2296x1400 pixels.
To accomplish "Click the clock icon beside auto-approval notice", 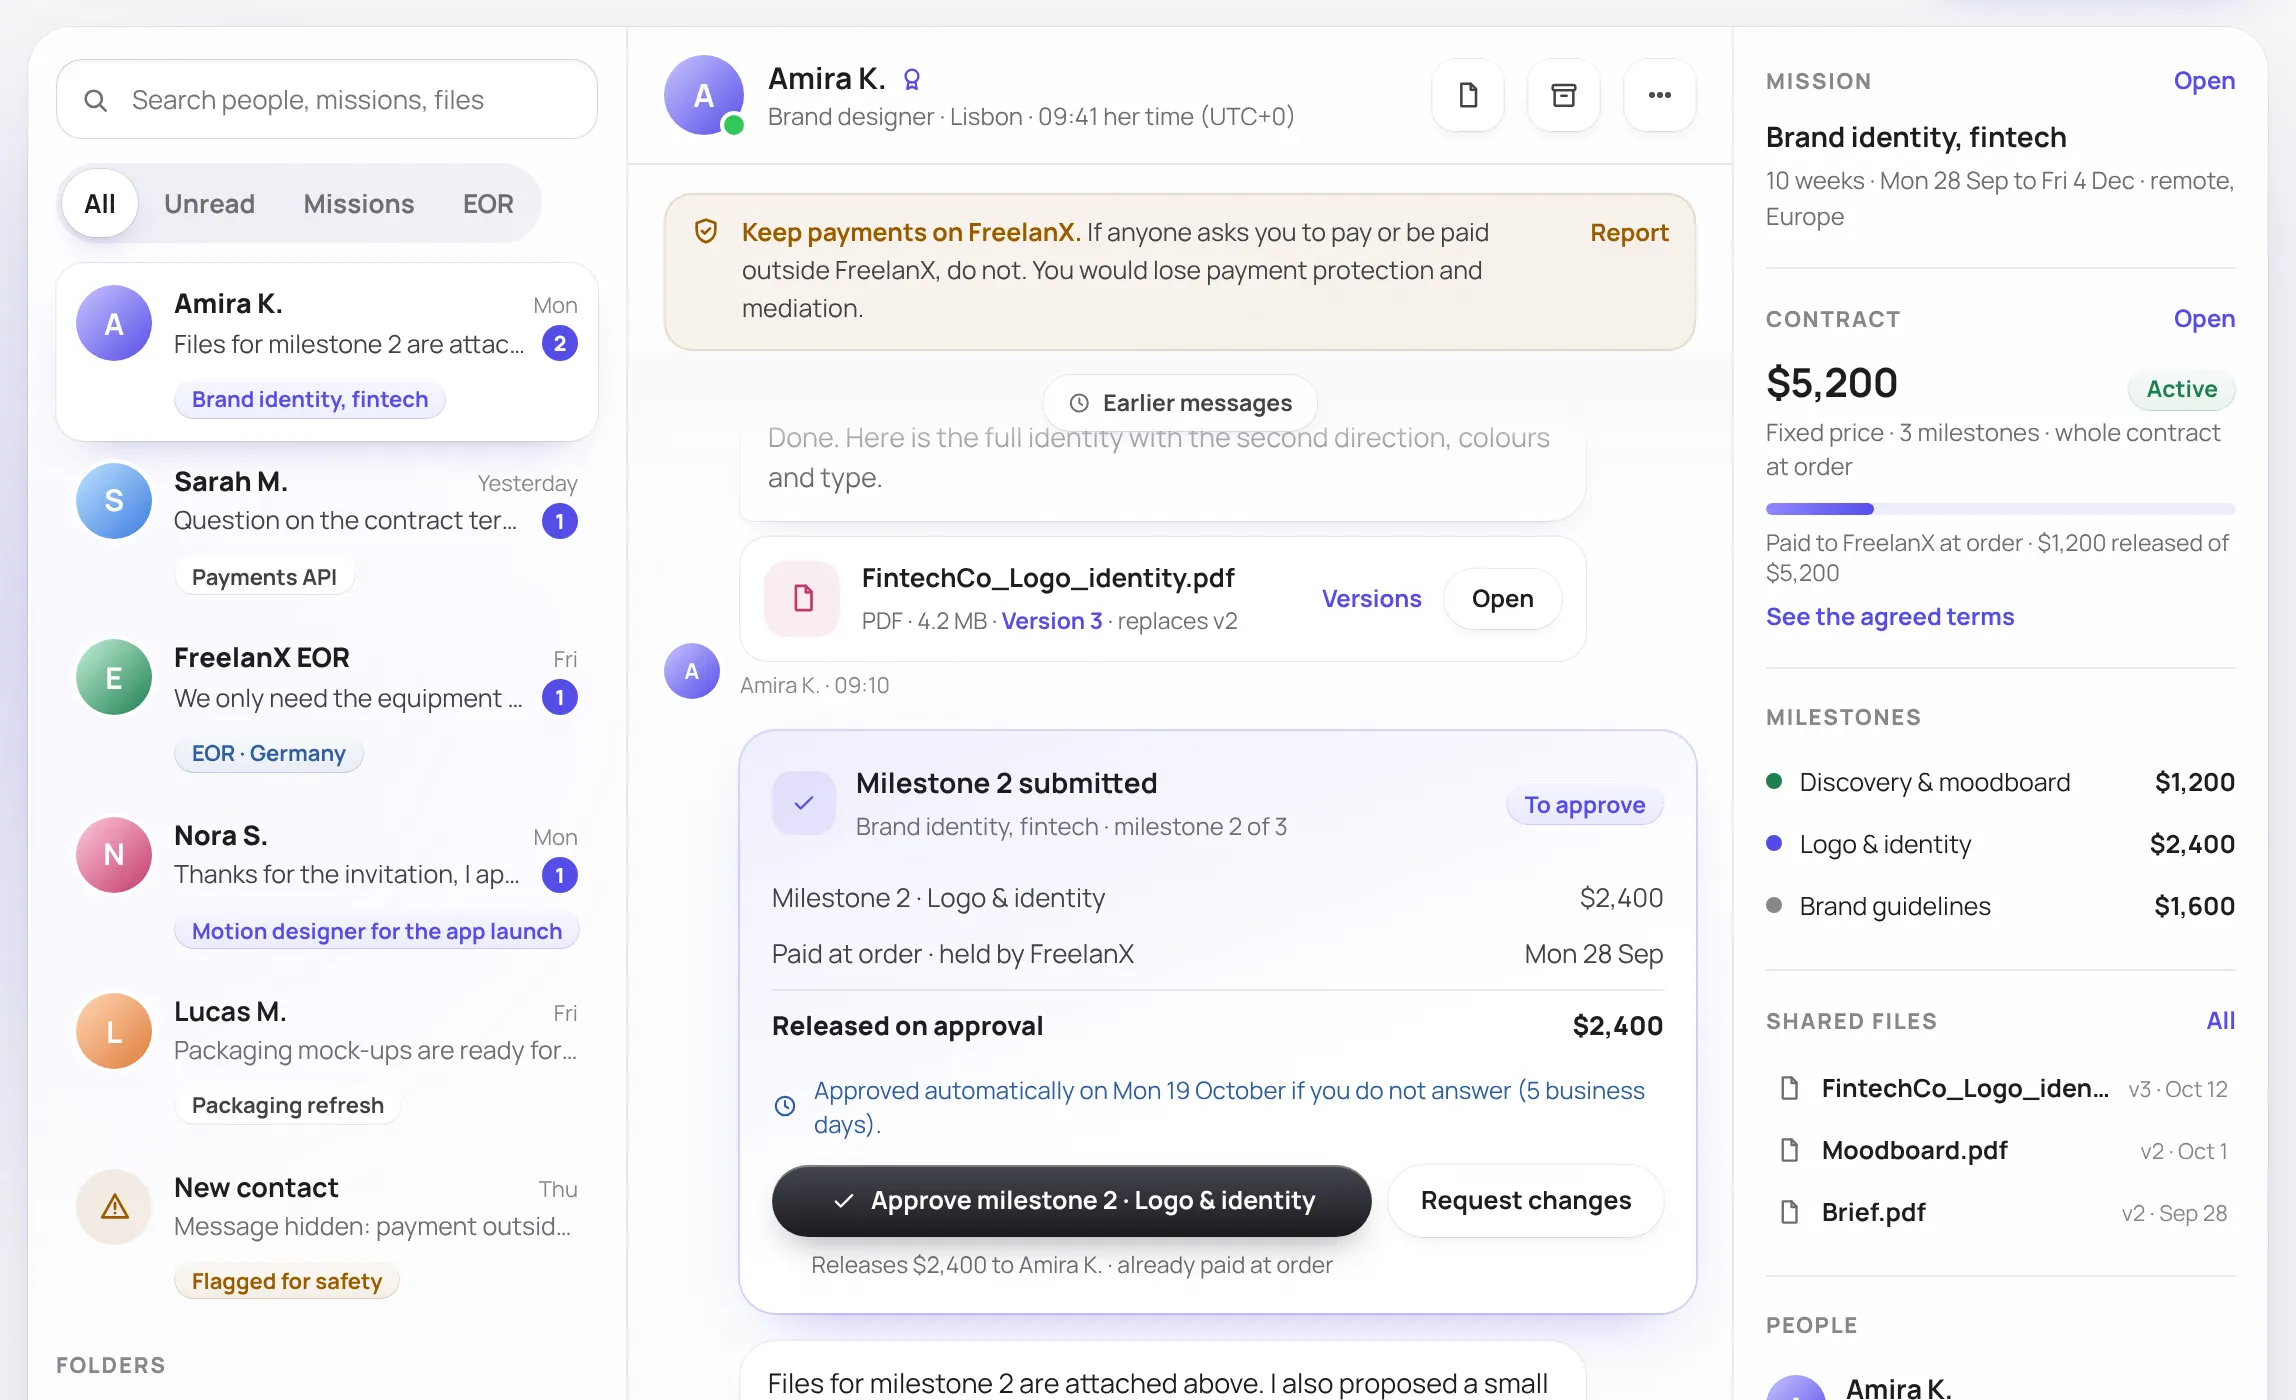I will (785, 1106).
